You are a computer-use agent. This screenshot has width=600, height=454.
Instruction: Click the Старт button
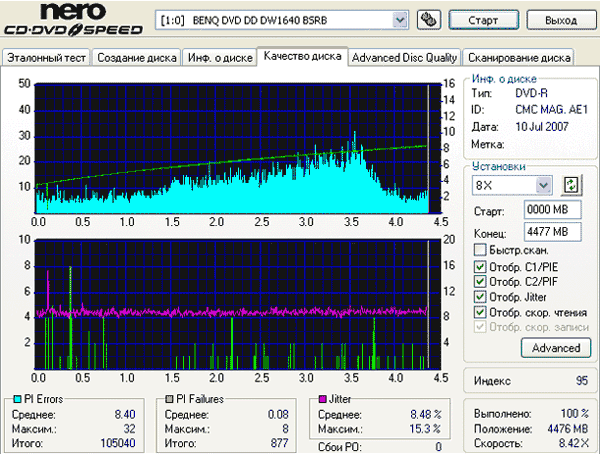[x=483, y=20]
